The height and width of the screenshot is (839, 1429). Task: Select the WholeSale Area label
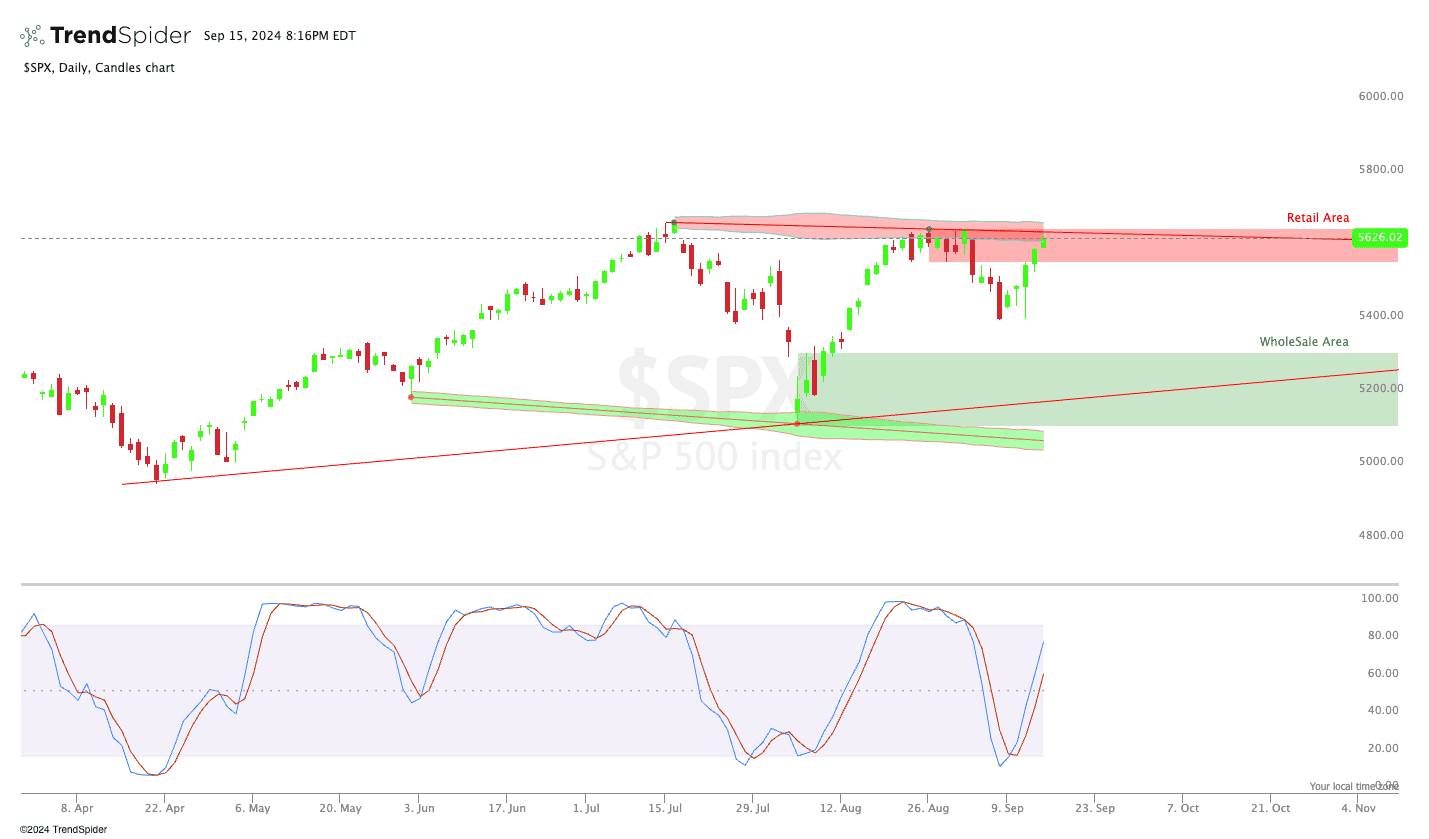[x=1303, y=342]
